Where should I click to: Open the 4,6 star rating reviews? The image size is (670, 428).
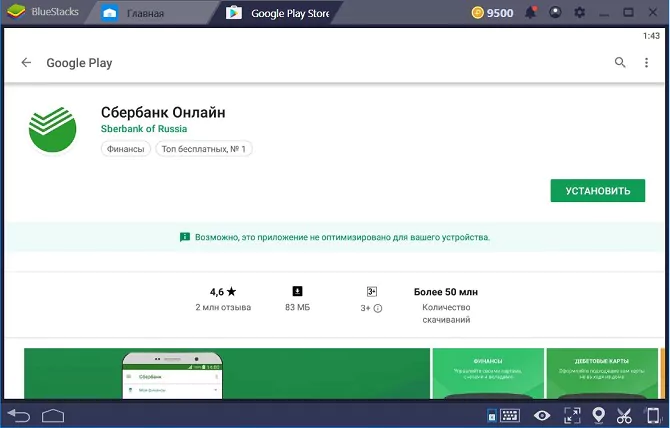point(223,292)
